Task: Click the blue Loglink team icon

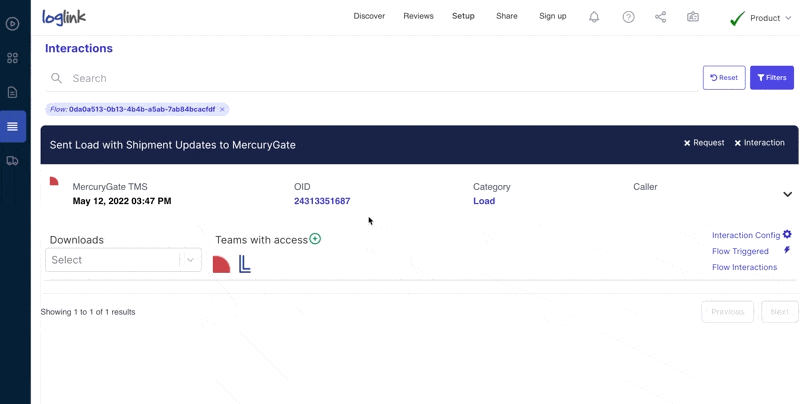Action: [245, 264]
